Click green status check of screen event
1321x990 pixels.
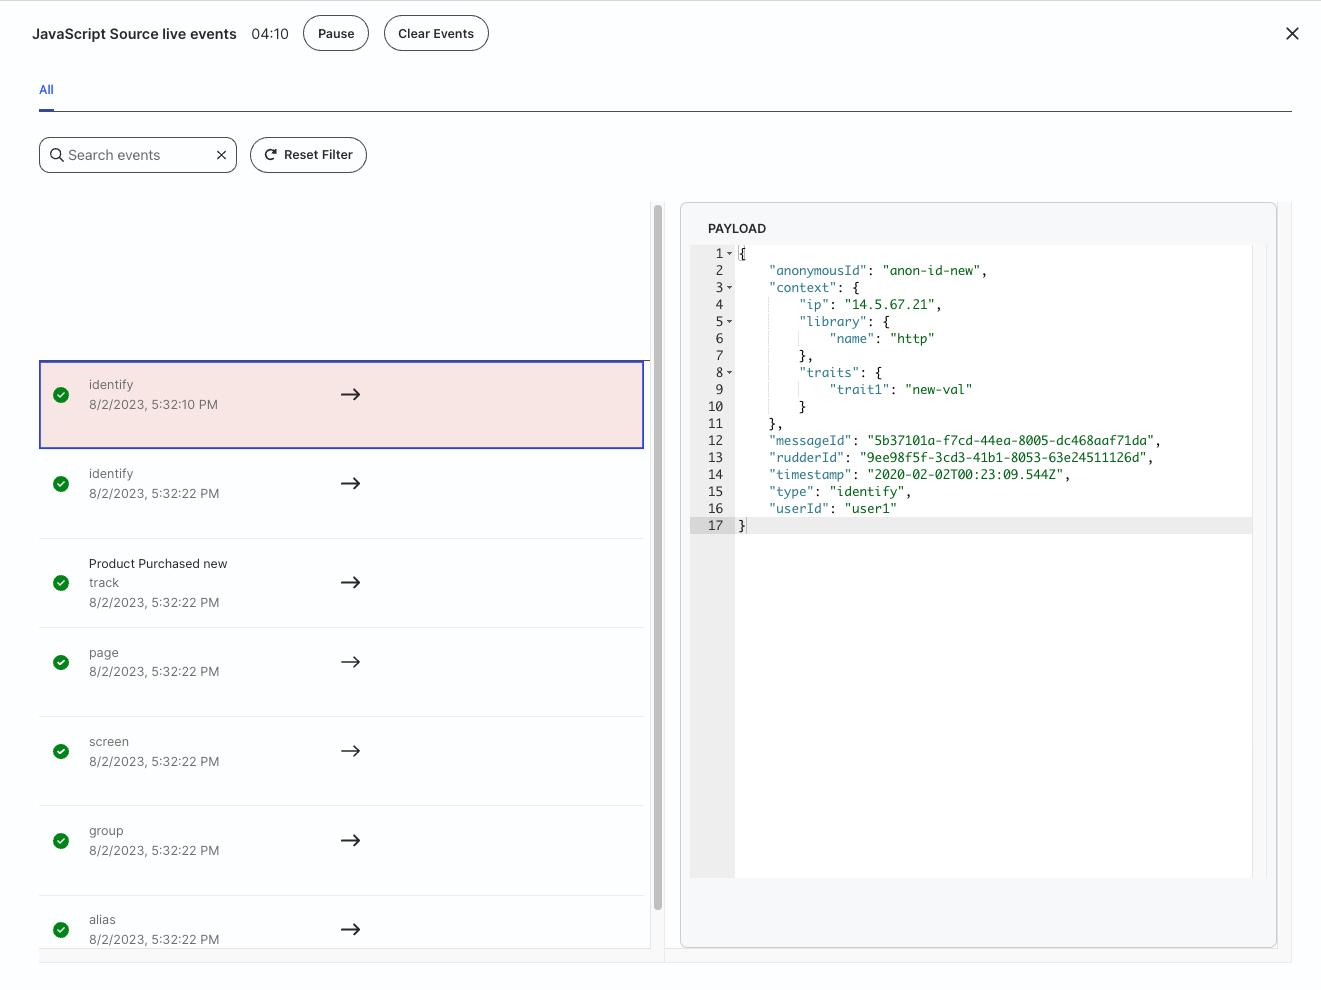tap(61, 751)
